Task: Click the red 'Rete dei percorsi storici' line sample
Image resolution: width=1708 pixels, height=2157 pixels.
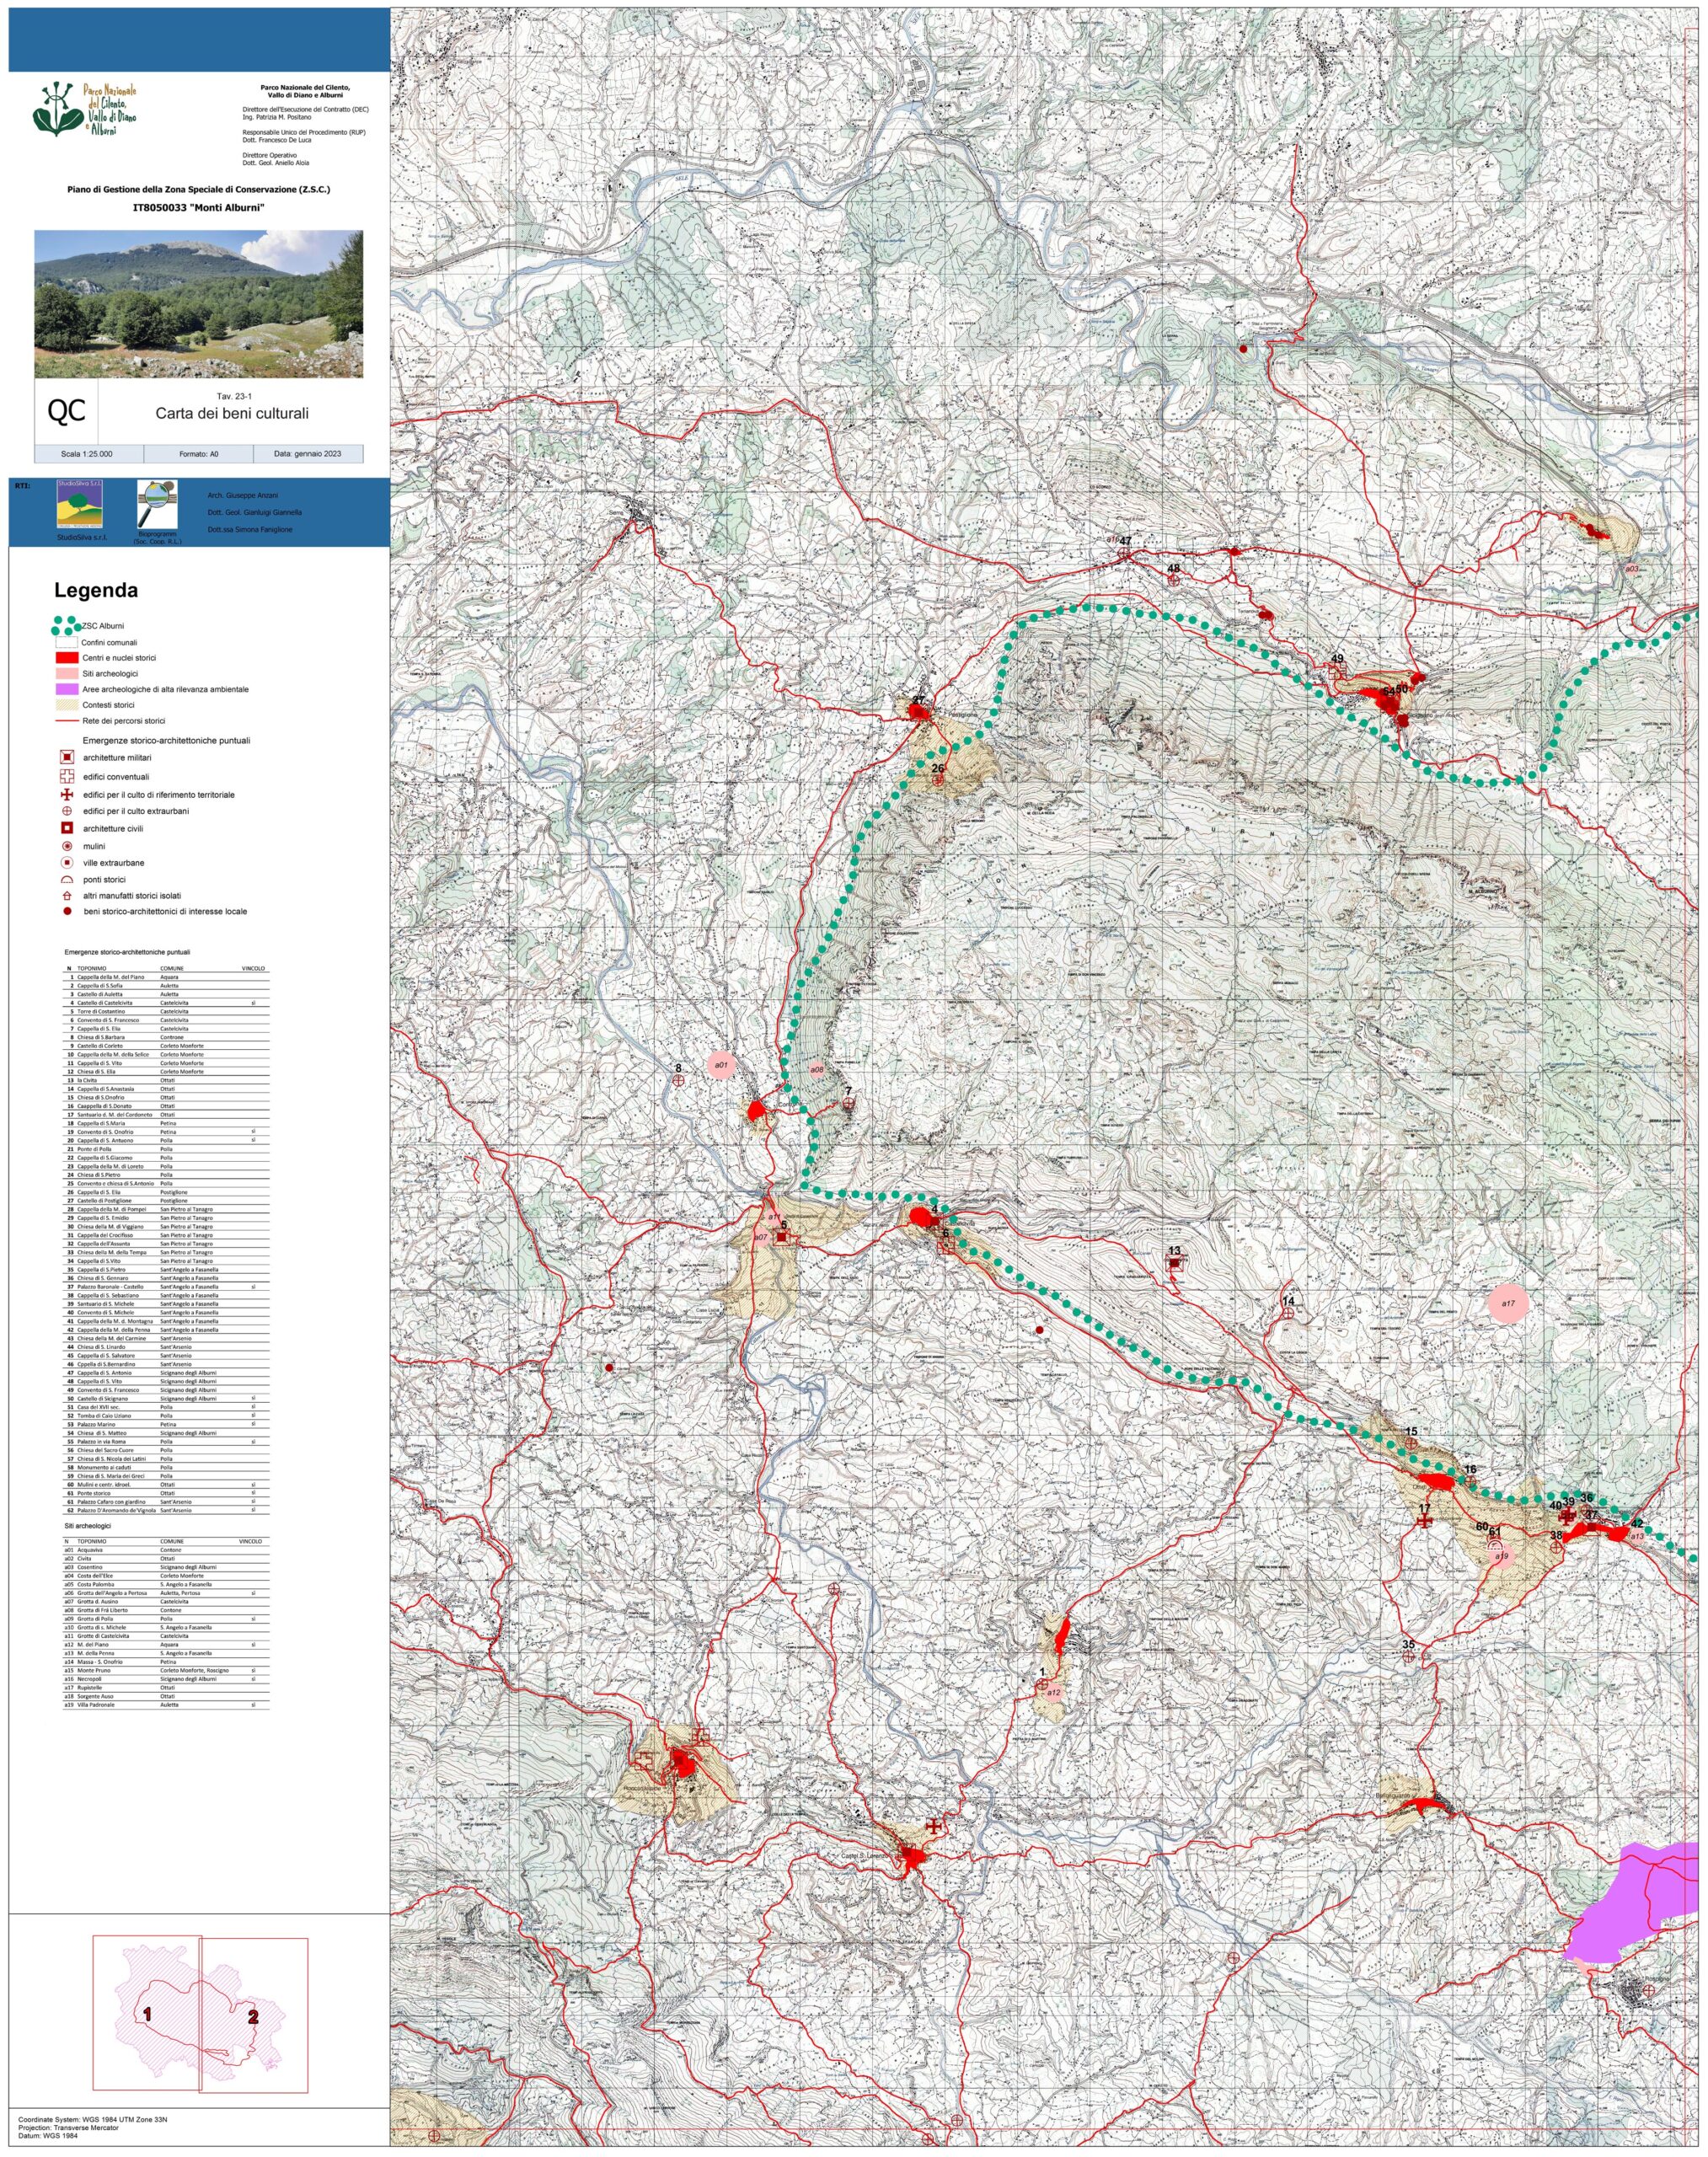Action: pyautogui.click(x=66, y=720)
